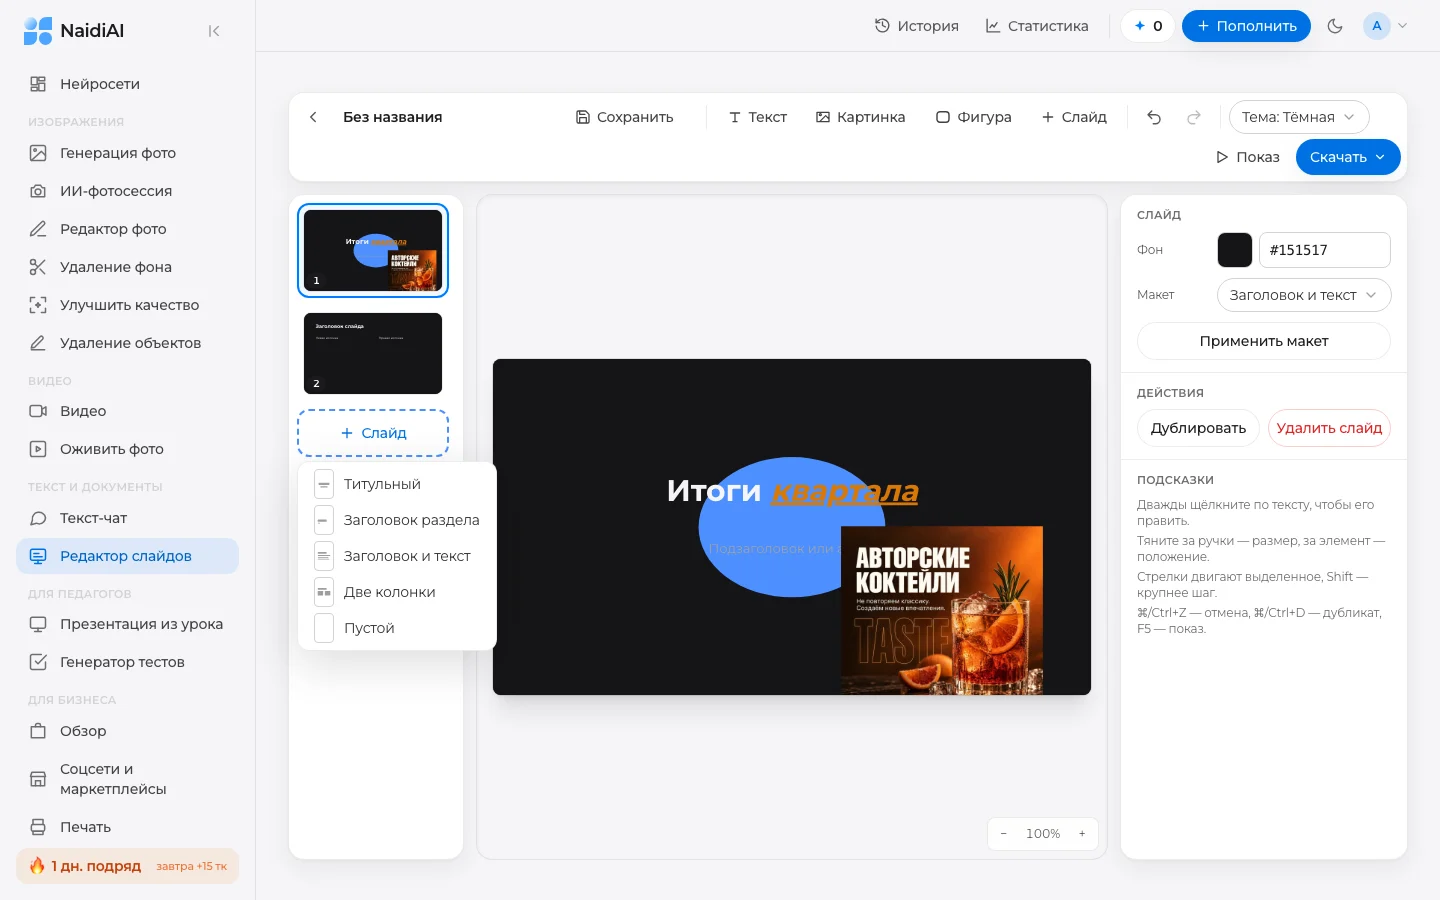
Task: Open the История page
Action: pyautogui.click(x=917, y=26)
